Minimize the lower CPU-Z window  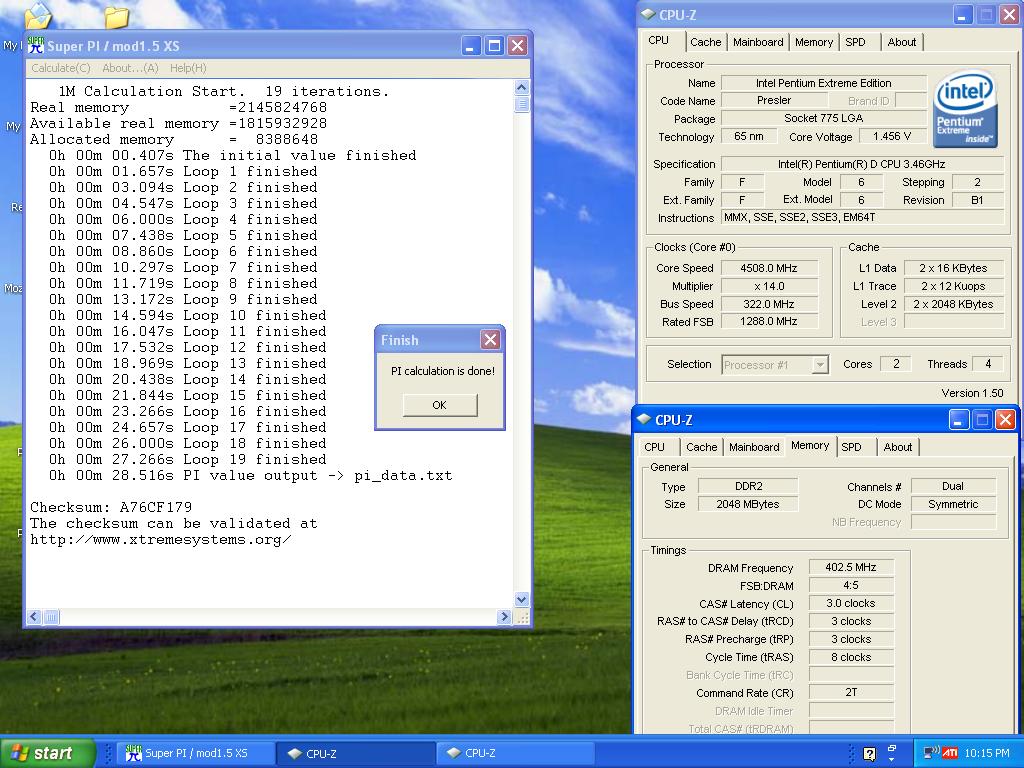point(958,420)
